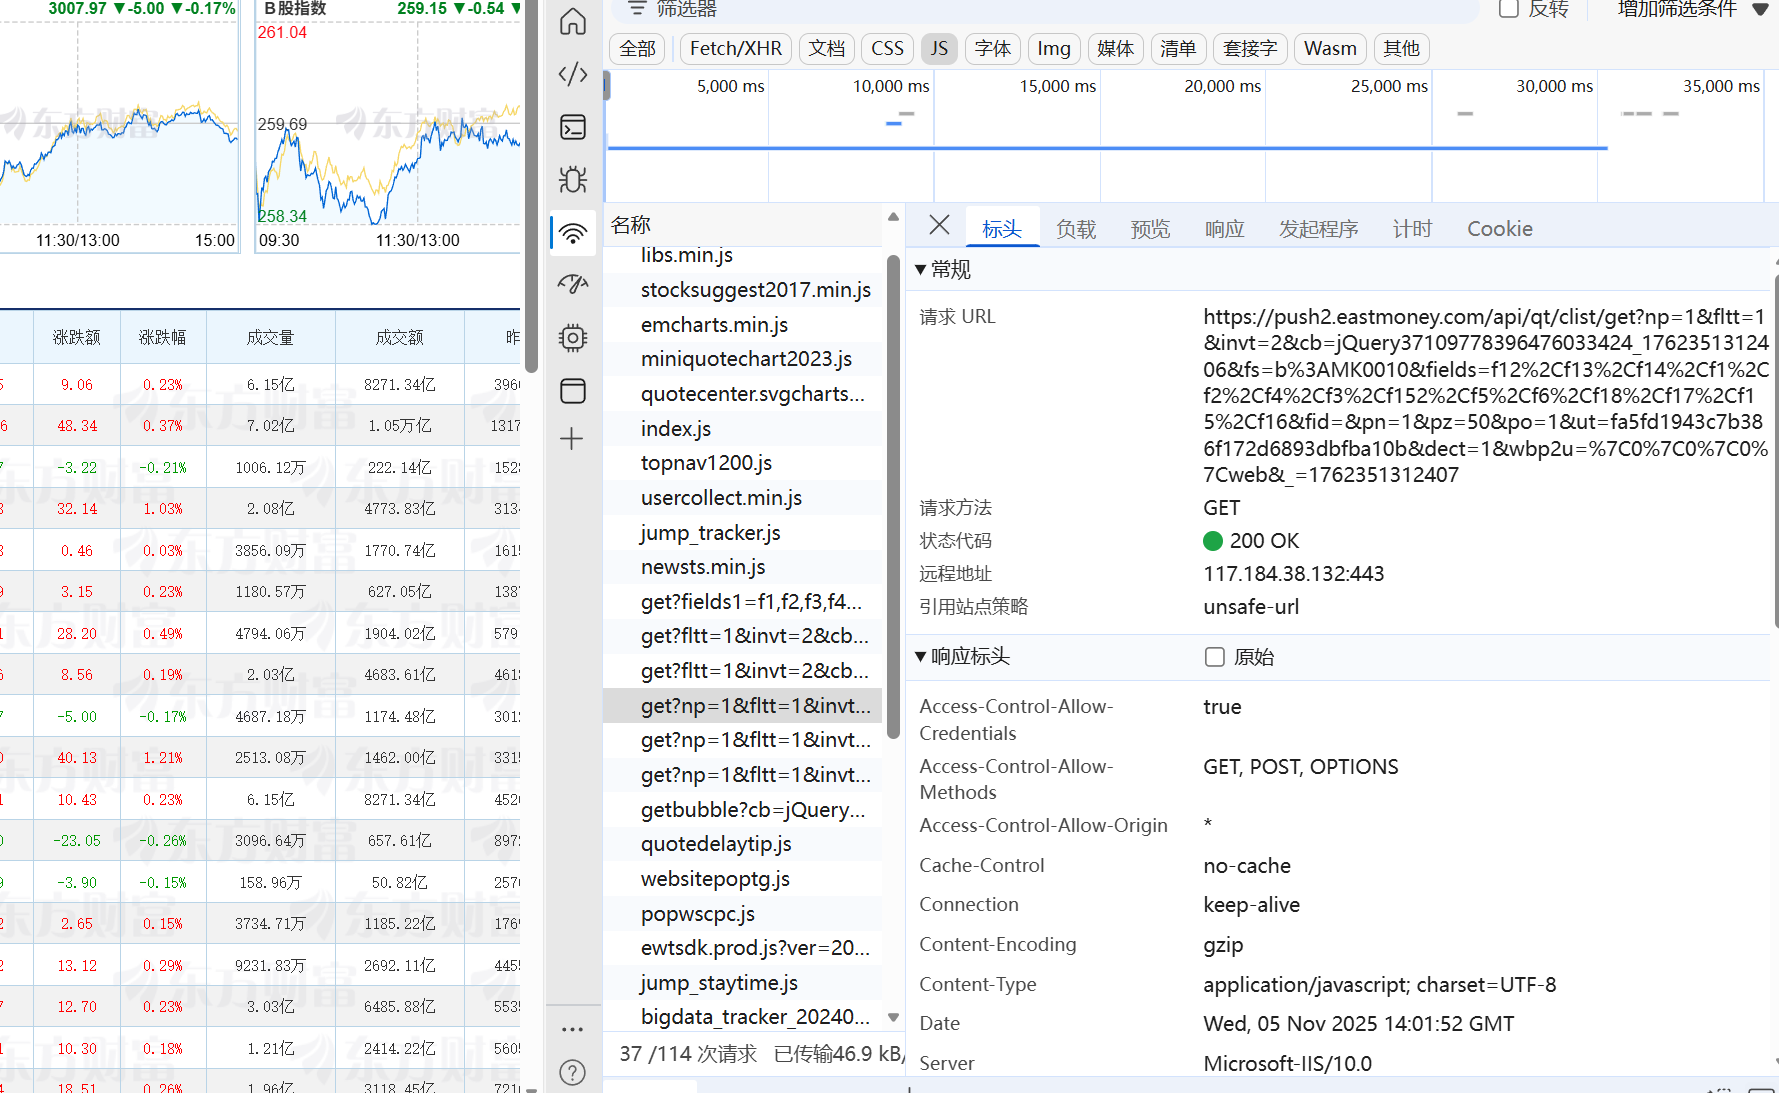Click the request list scroll-down arrow

tap(893, 1017)
